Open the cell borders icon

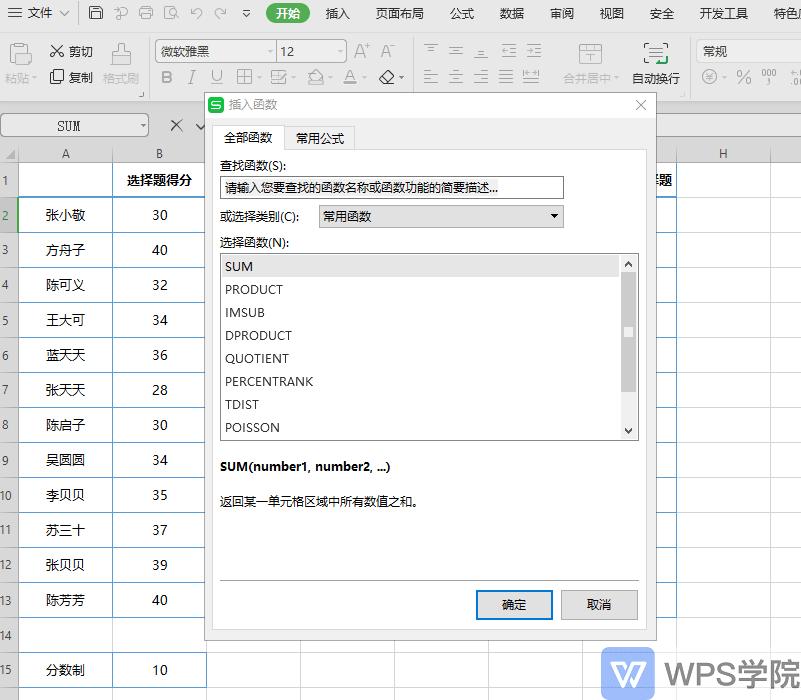tap(246, 76)
